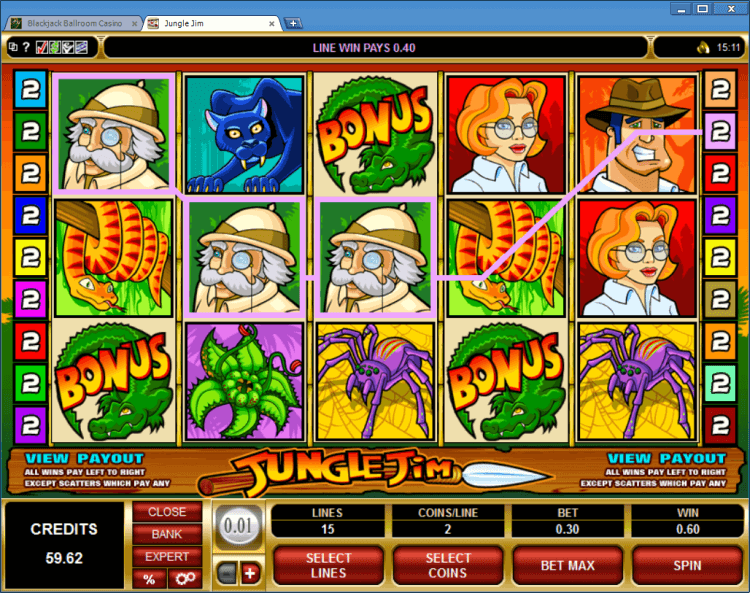
Task: Open the gear settings icon
Action: click(185, 579)
